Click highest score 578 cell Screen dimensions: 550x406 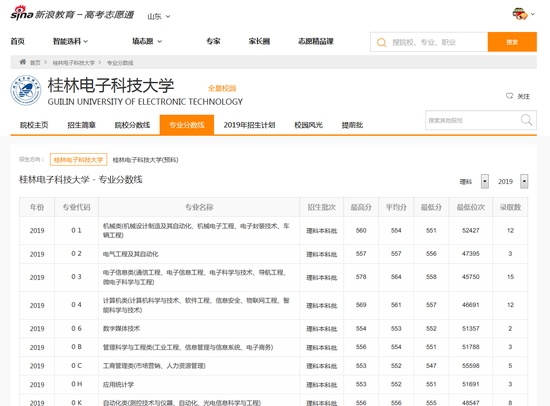click(361, 277)
